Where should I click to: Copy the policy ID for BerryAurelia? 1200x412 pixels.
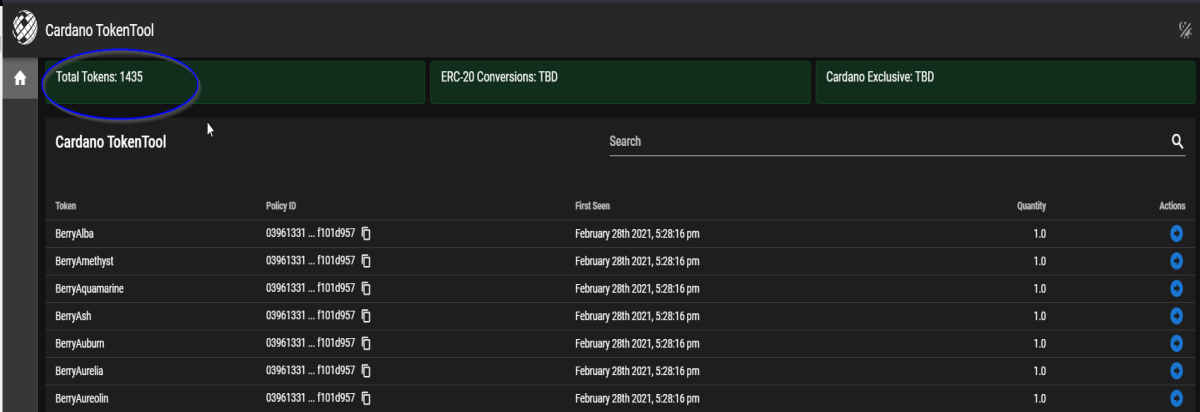(x=366, y=371)
